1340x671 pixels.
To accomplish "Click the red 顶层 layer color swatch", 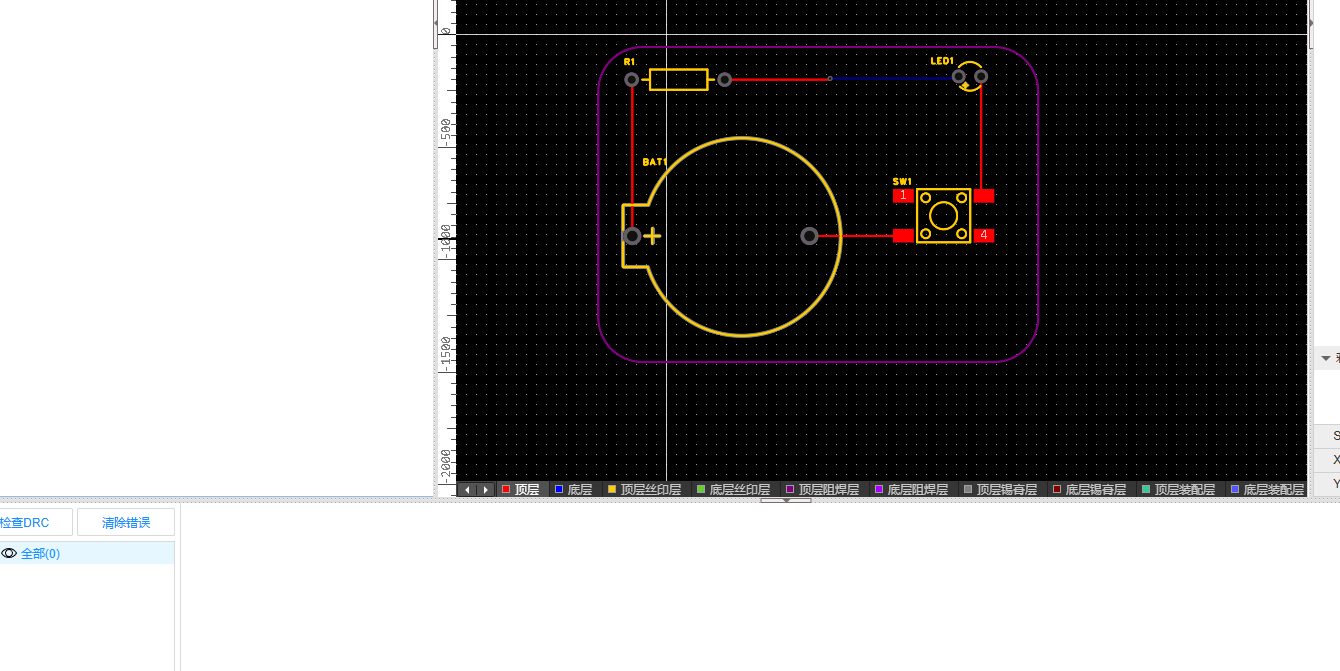I will [x=506, y=489].
